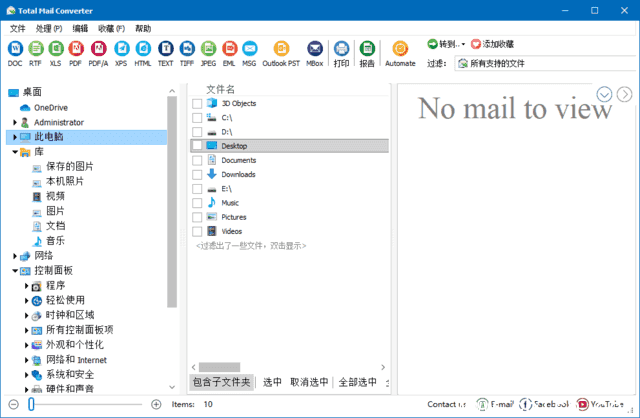Click the 文件名 column header
The height and width of the screenshot is (418, 640).
pos(220,89)
